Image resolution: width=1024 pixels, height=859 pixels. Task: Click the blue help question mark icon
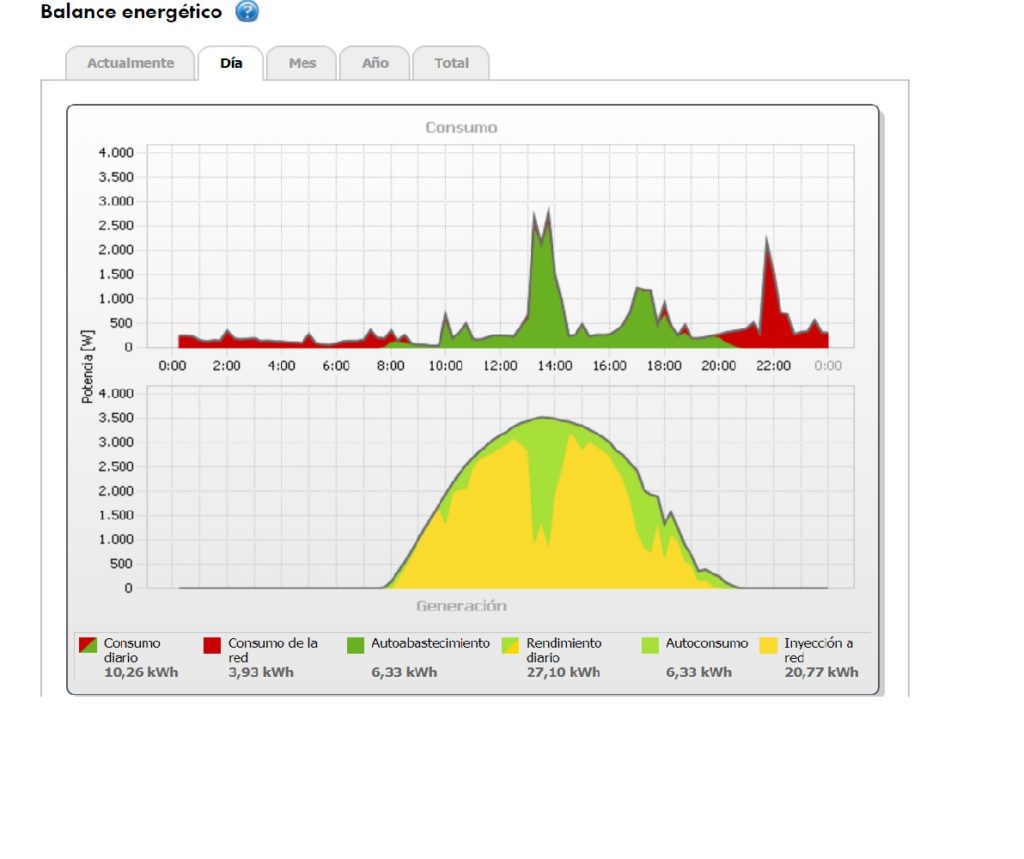point(247,12)
